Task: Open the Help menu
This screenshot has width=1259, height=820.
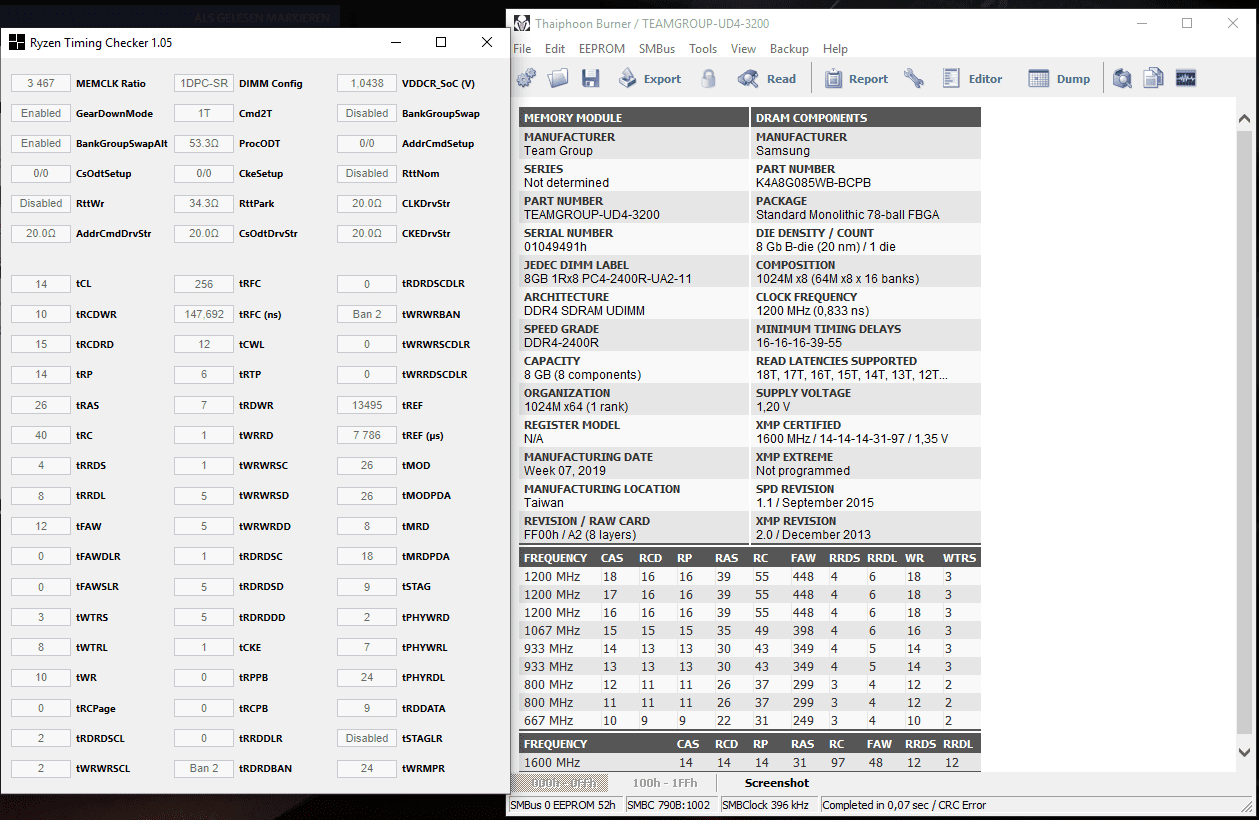Action: coord(835,49)
